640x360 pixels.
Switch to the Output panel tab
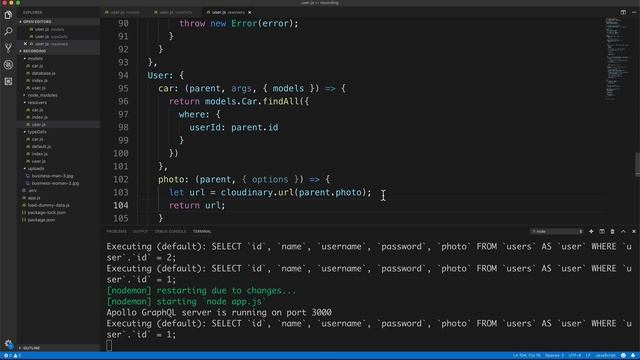[140, 231]
